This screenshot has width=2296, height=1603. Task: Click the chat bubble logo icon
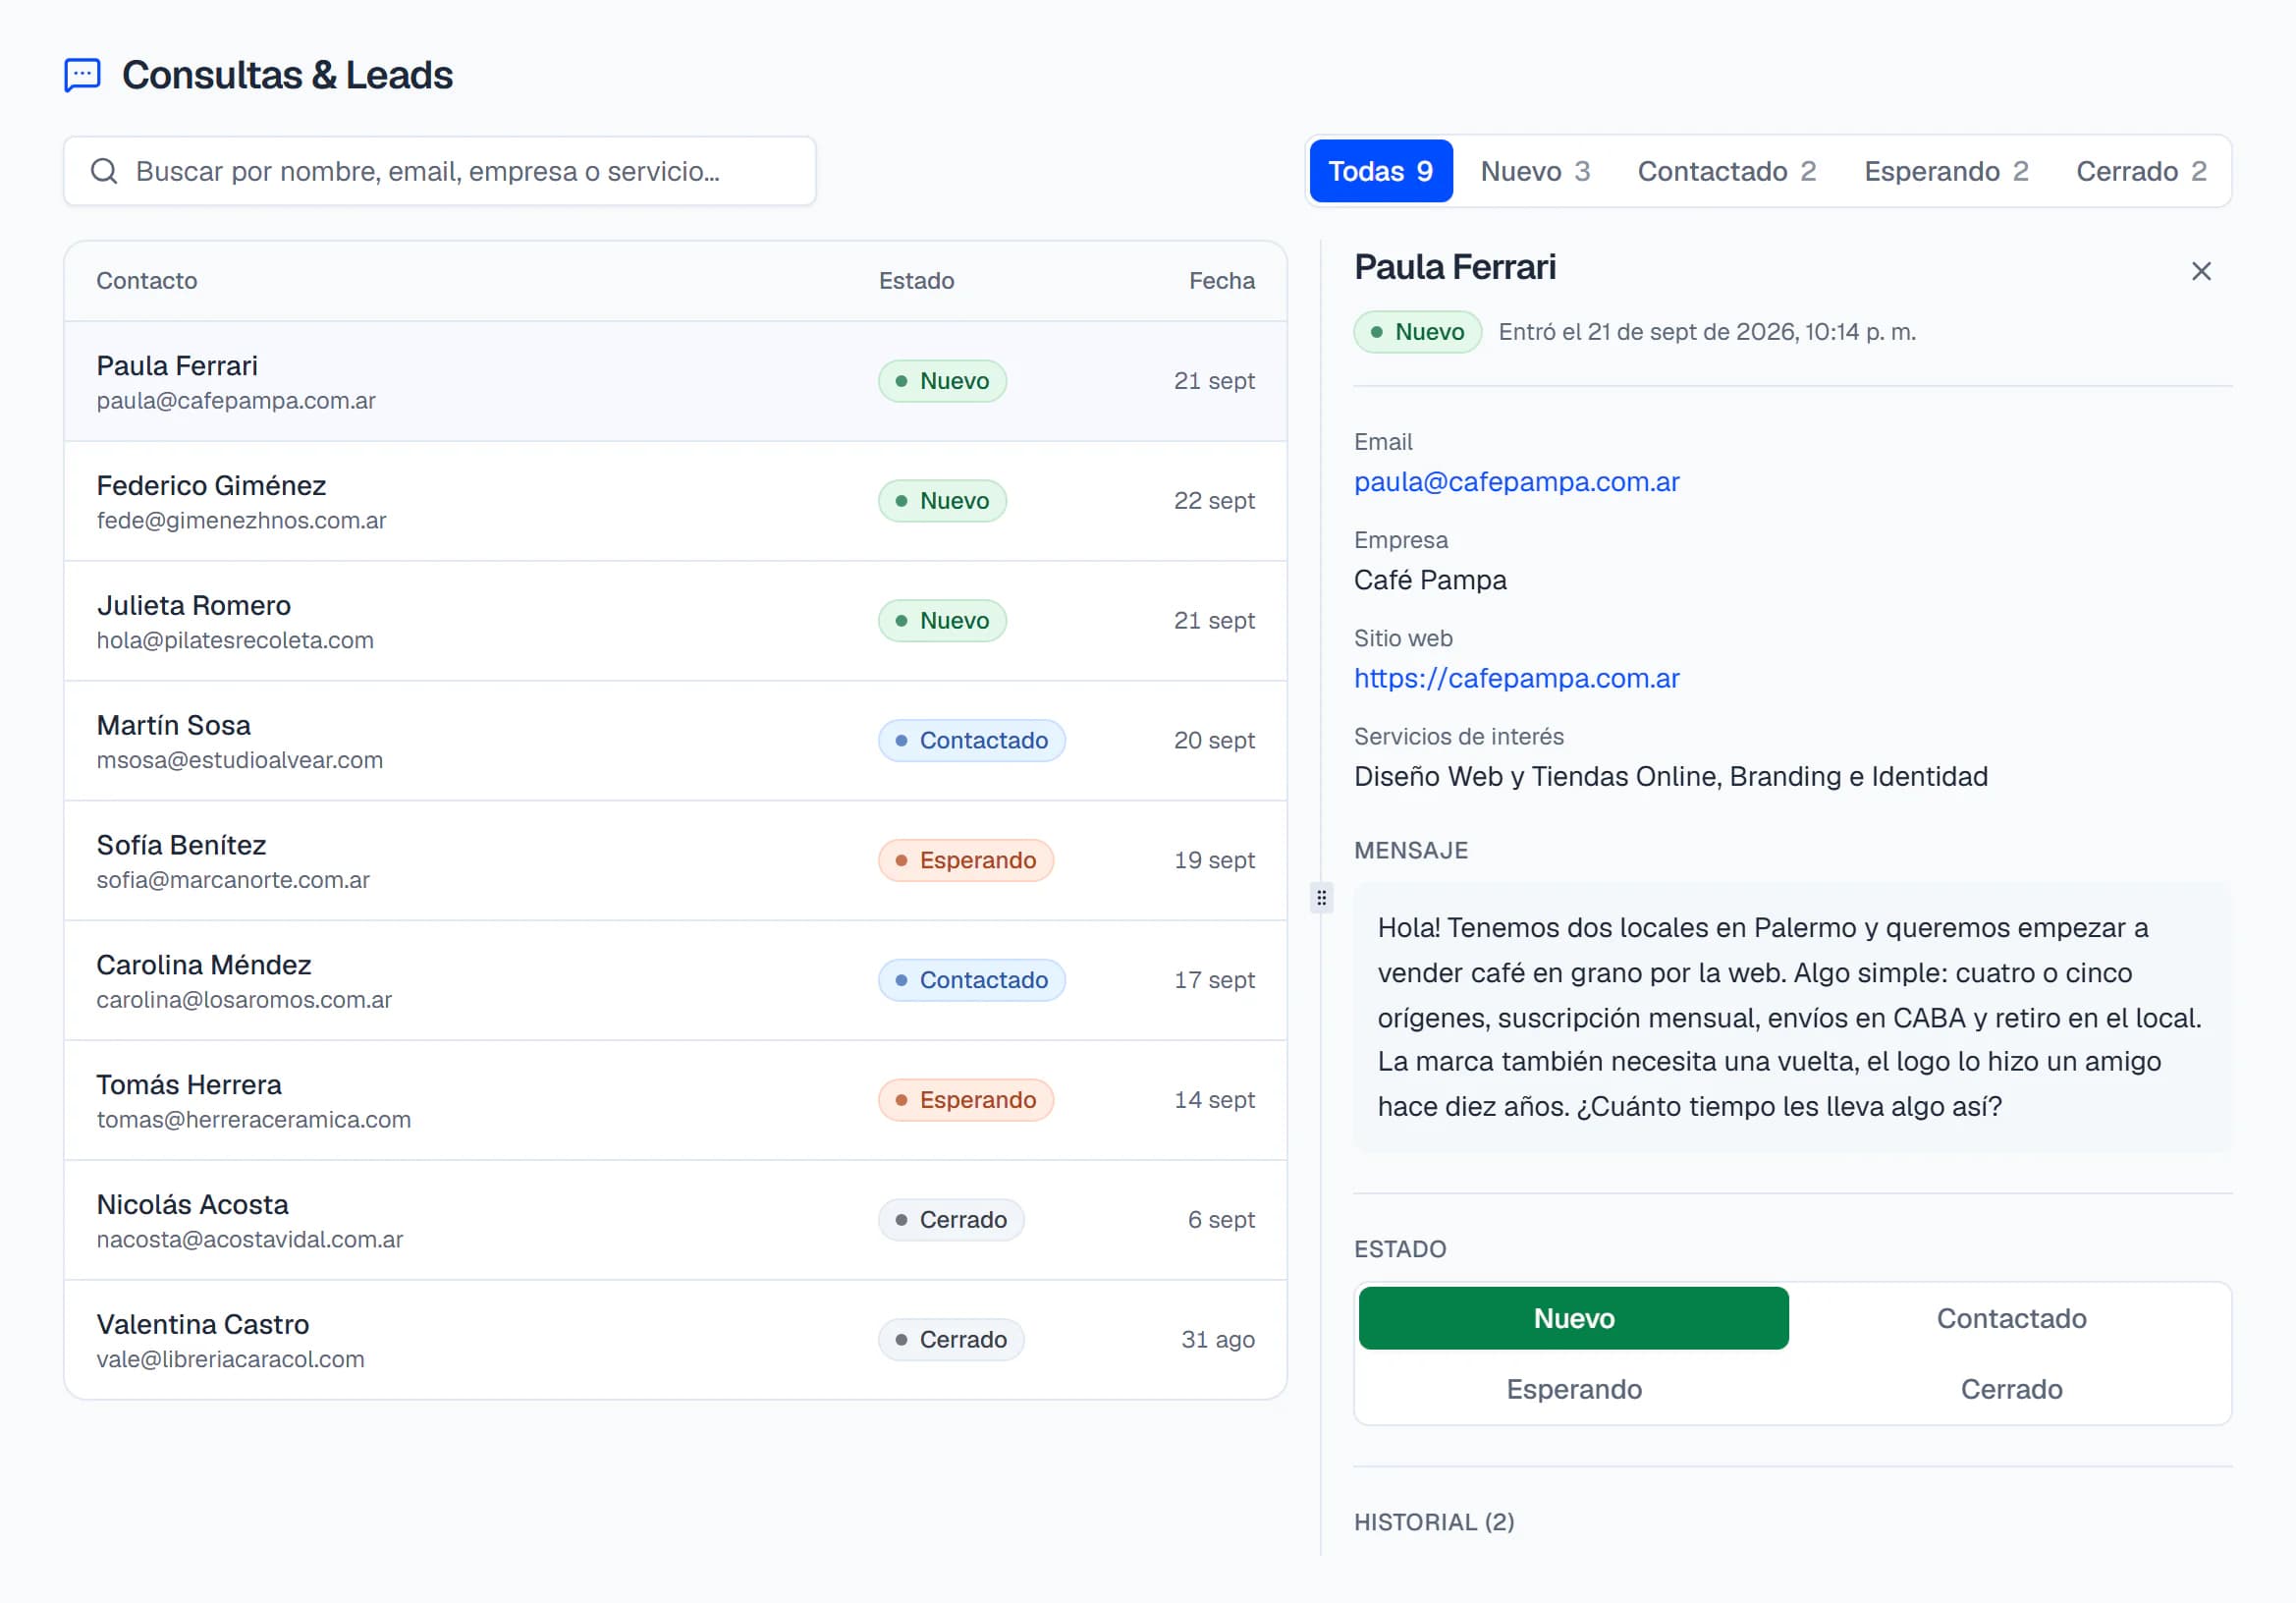(x=82, y=75)
